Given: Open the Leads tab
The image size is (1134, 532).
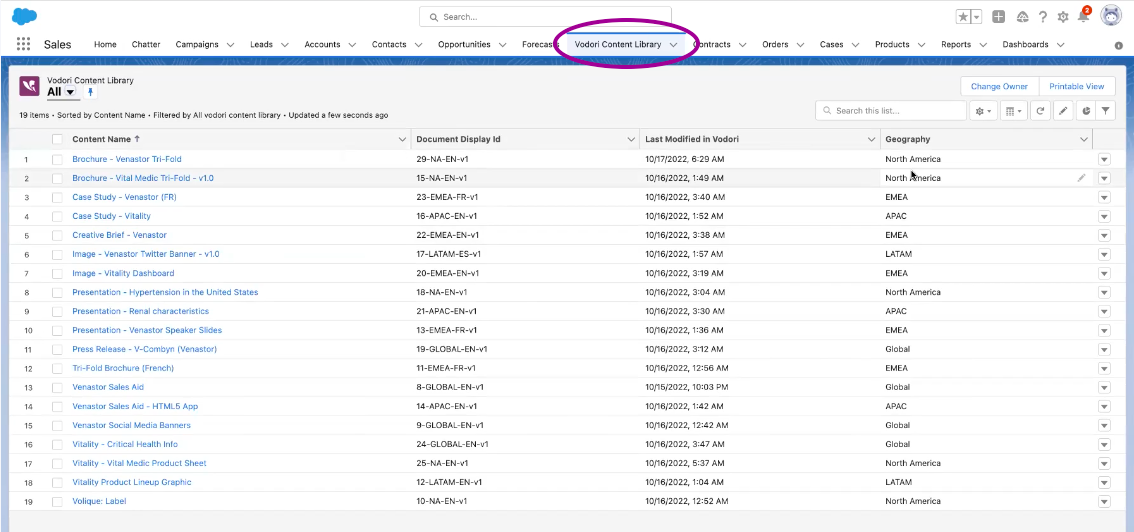Looking at the screenshot, I should point(261,44).
